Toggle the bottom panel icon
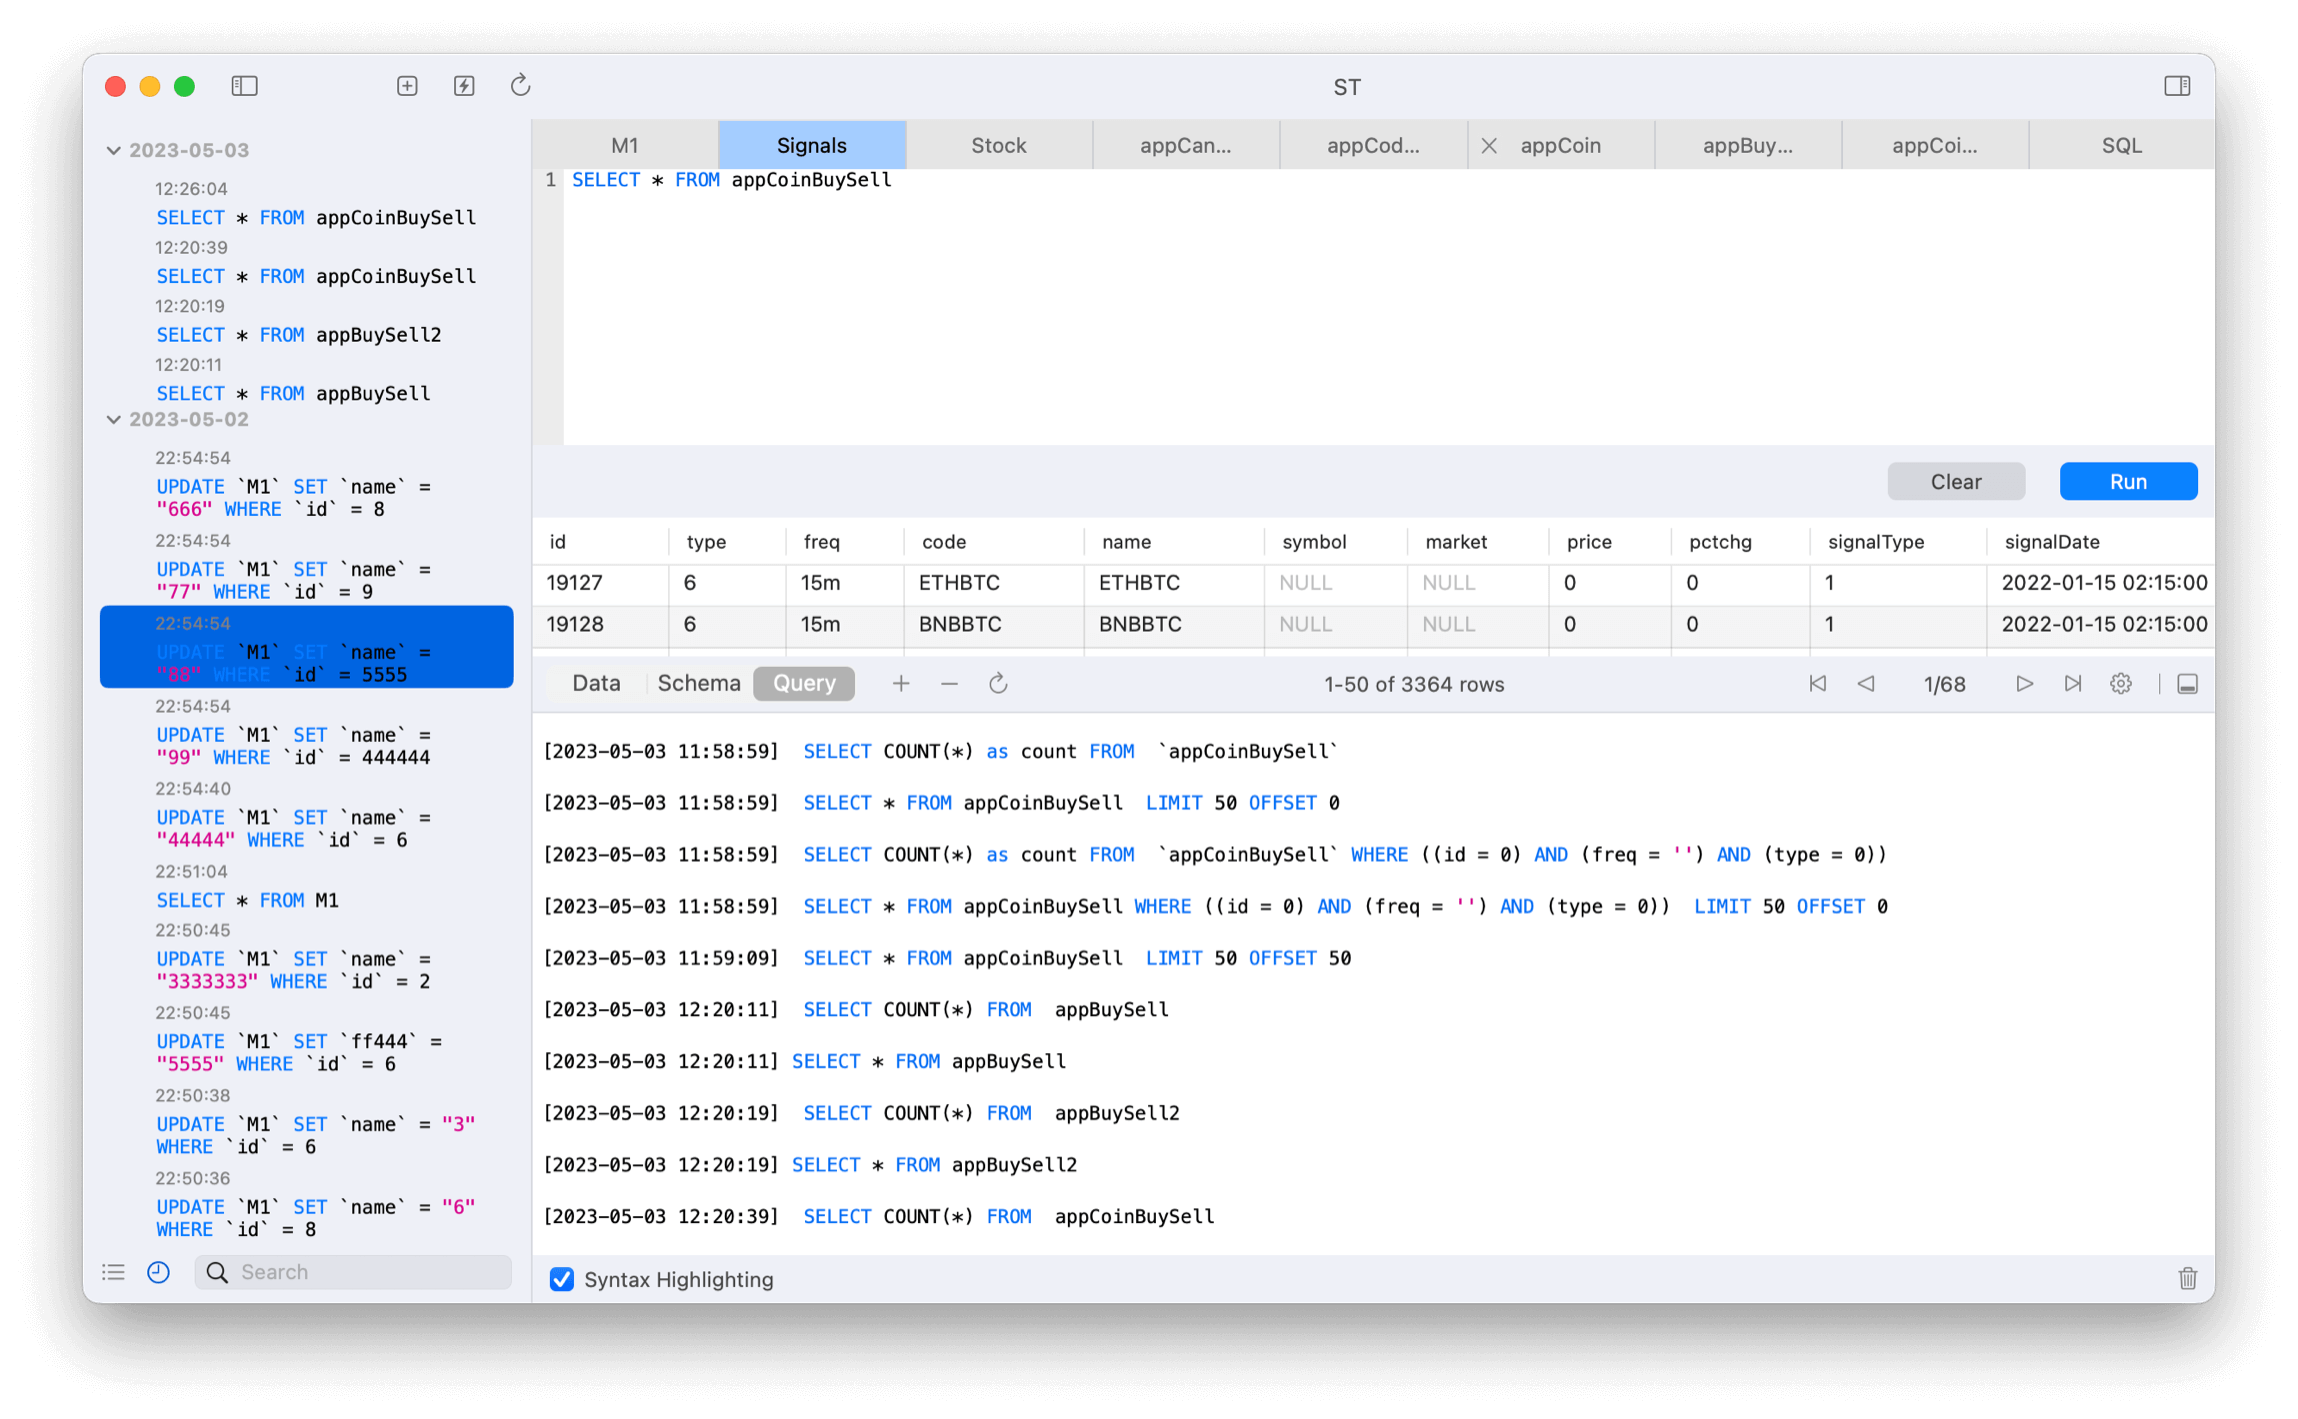This screenshot has height=1419, width=2298. 2187,684
